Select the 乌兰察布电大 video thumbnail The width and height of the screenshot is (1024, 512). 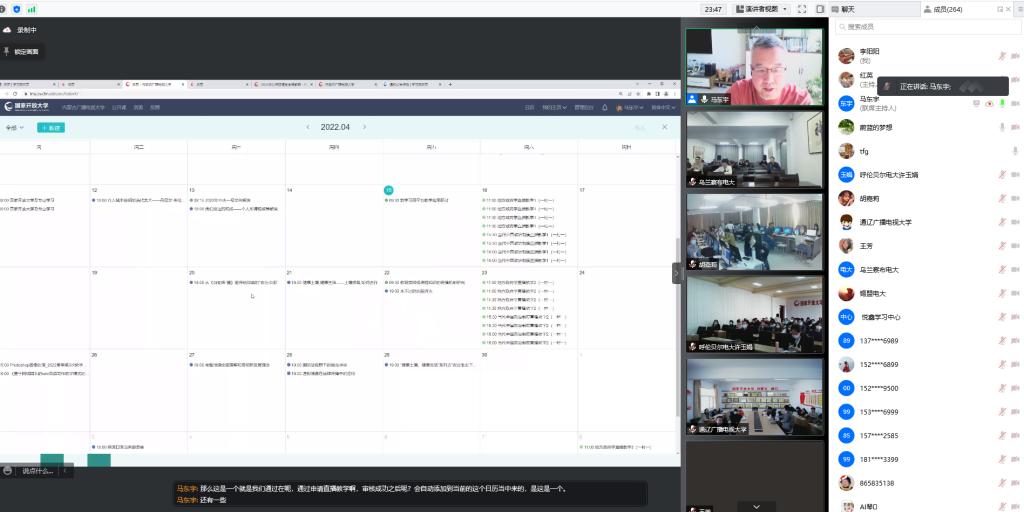click(754, 150)
